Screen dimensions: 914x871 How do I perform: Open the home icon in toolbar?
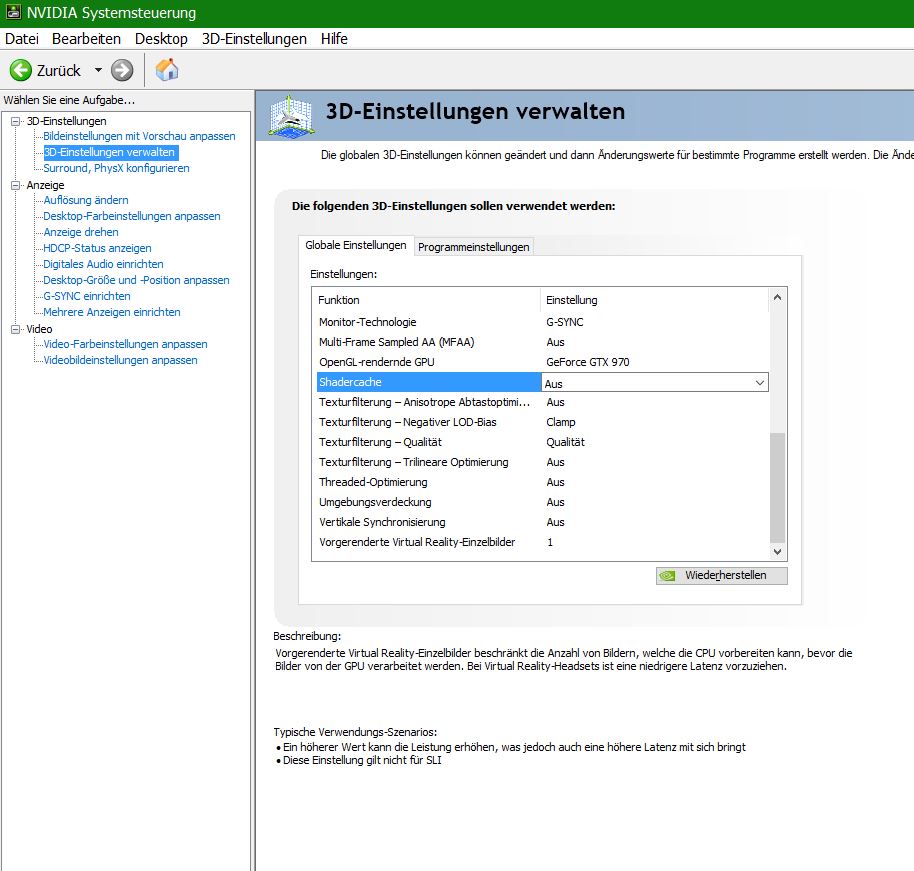tap(167, 70)
